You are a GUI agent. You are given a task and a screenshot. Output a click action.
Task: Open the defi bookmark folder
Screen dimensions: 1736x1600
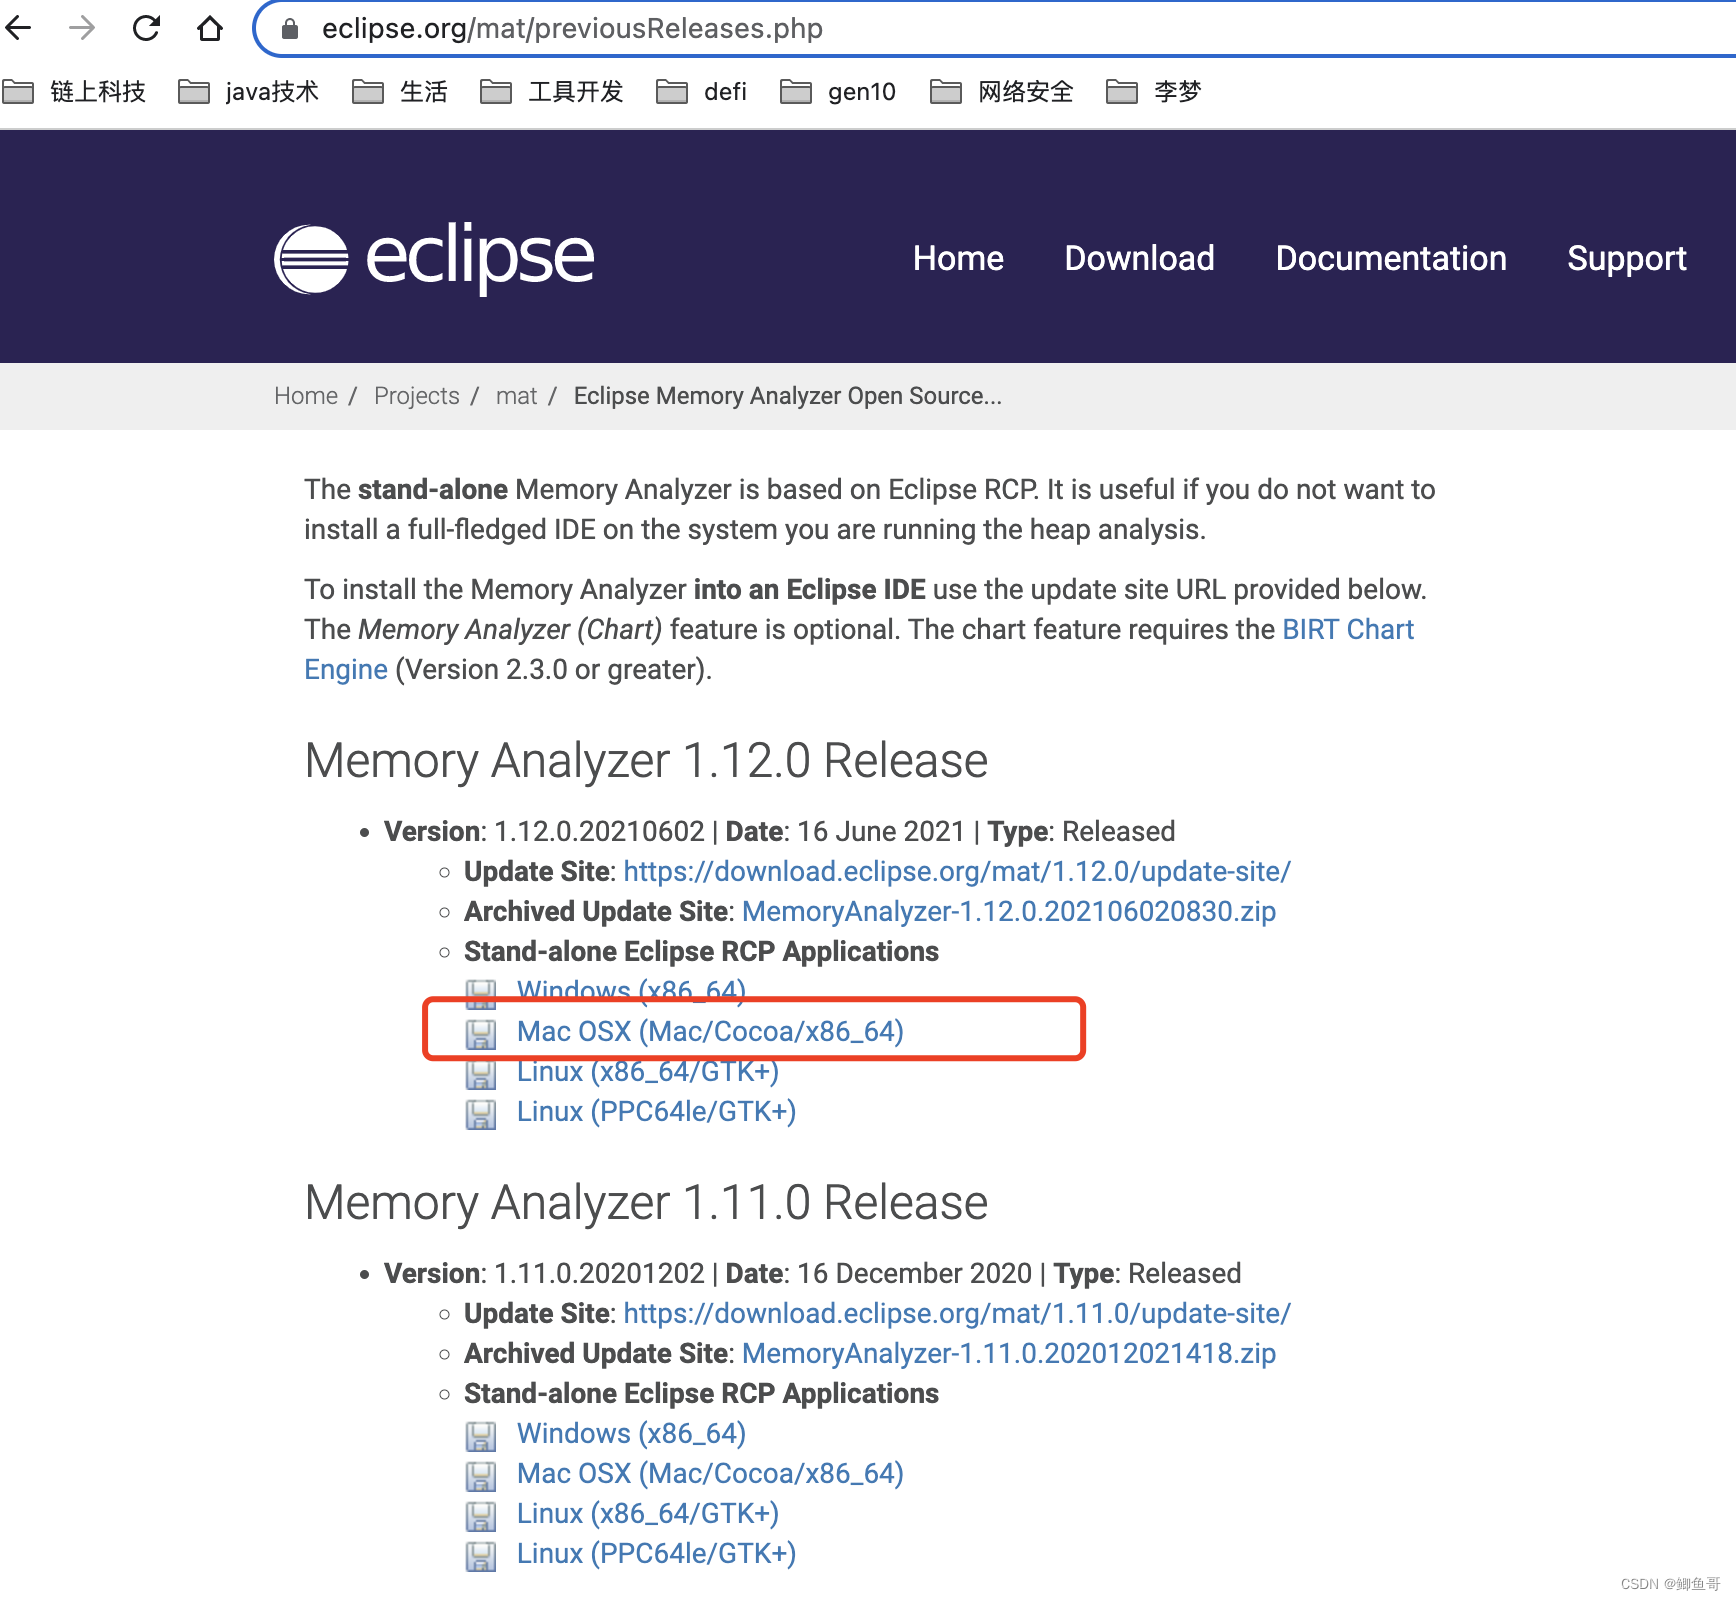(x=702, y=92)
